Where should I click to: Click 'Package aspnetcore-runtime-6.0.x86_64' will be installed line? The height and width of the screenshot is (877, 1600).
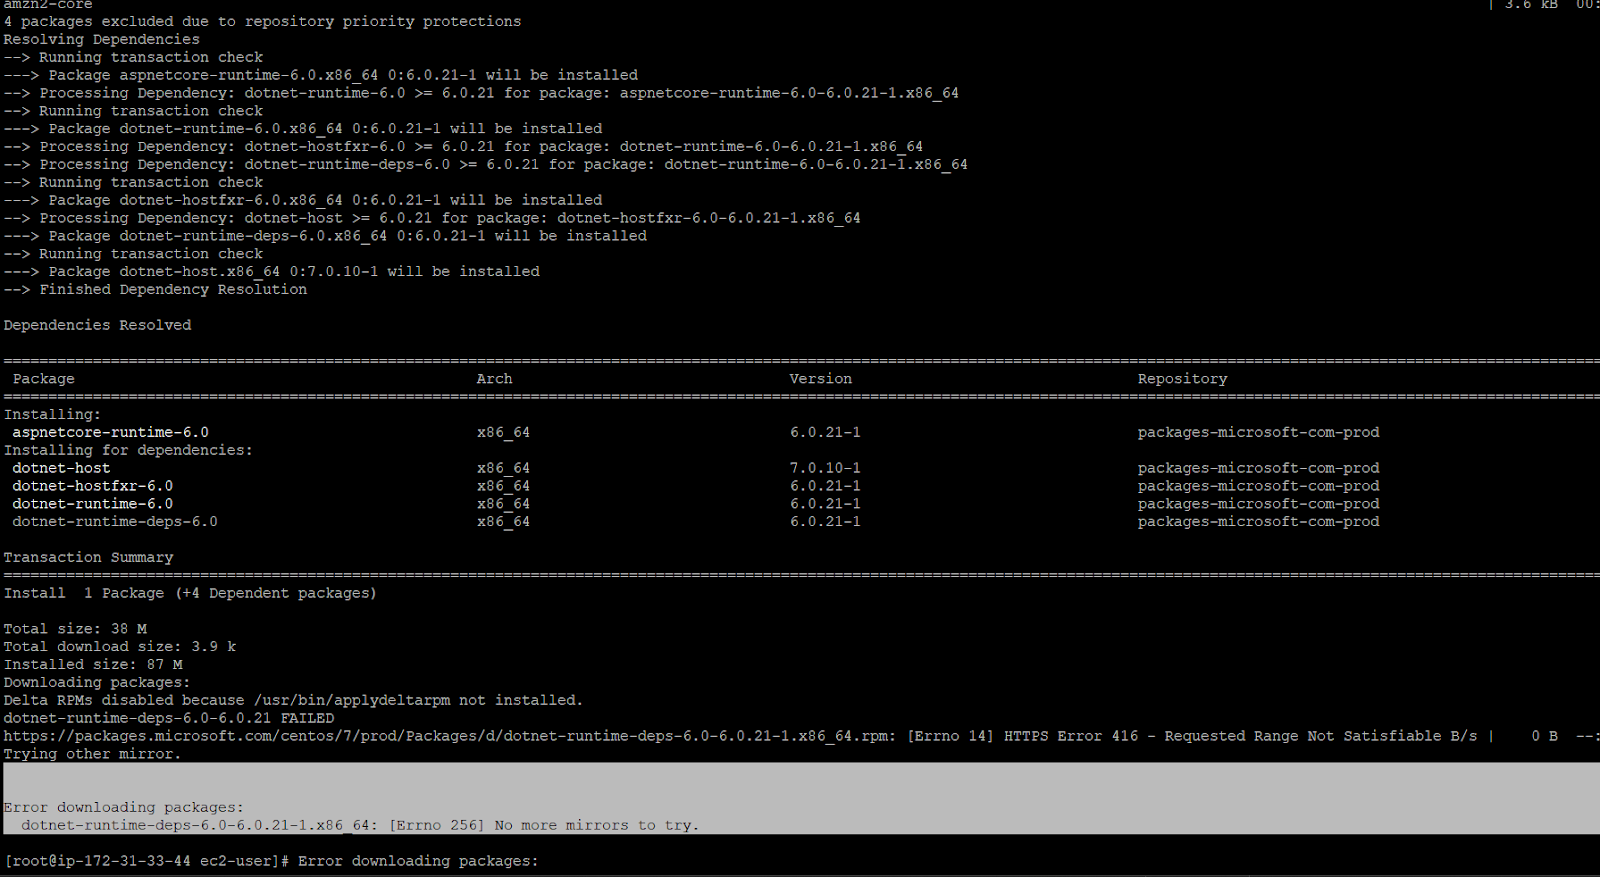pyautogui.click(x=320, y=75)
